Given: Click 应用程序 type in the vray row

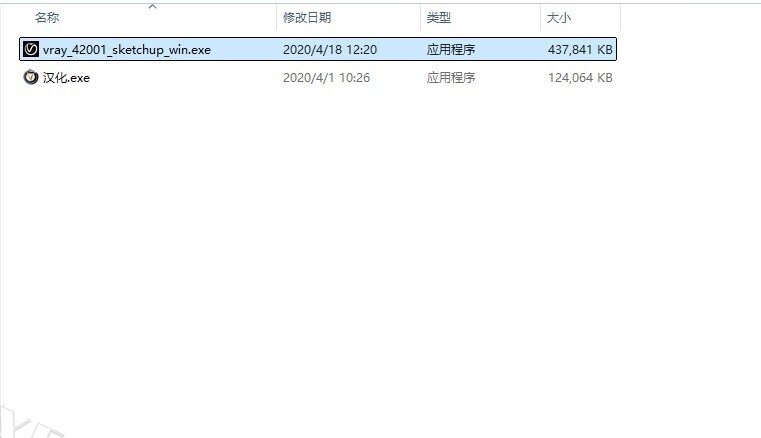Looking at the screenshot, I should tap(451, 50).
